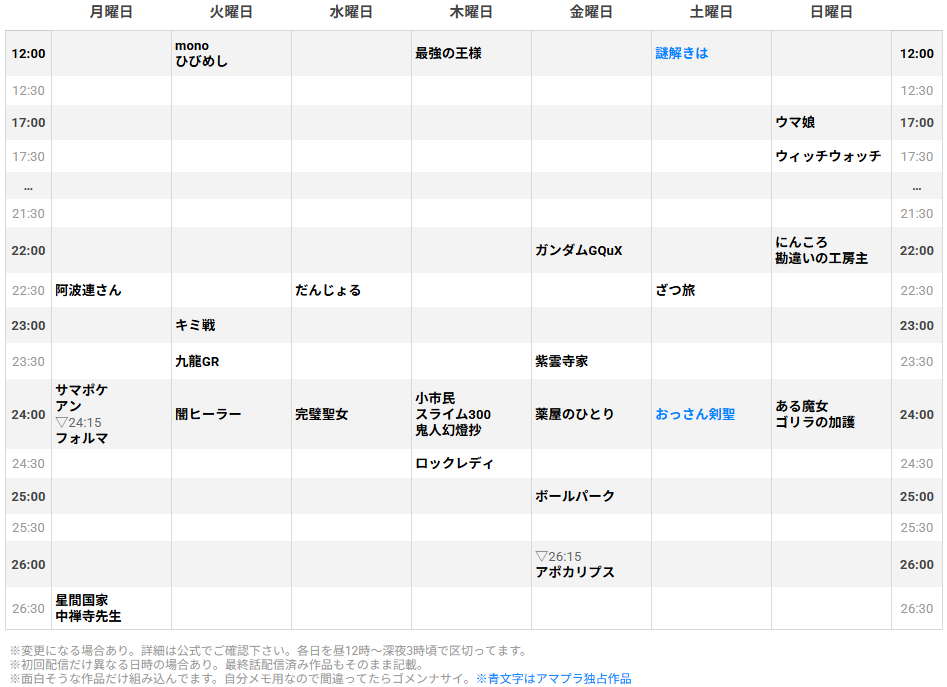Click the キミ戦 entry
The height and width of the screenshot is (687, 947).
[195, 325]
